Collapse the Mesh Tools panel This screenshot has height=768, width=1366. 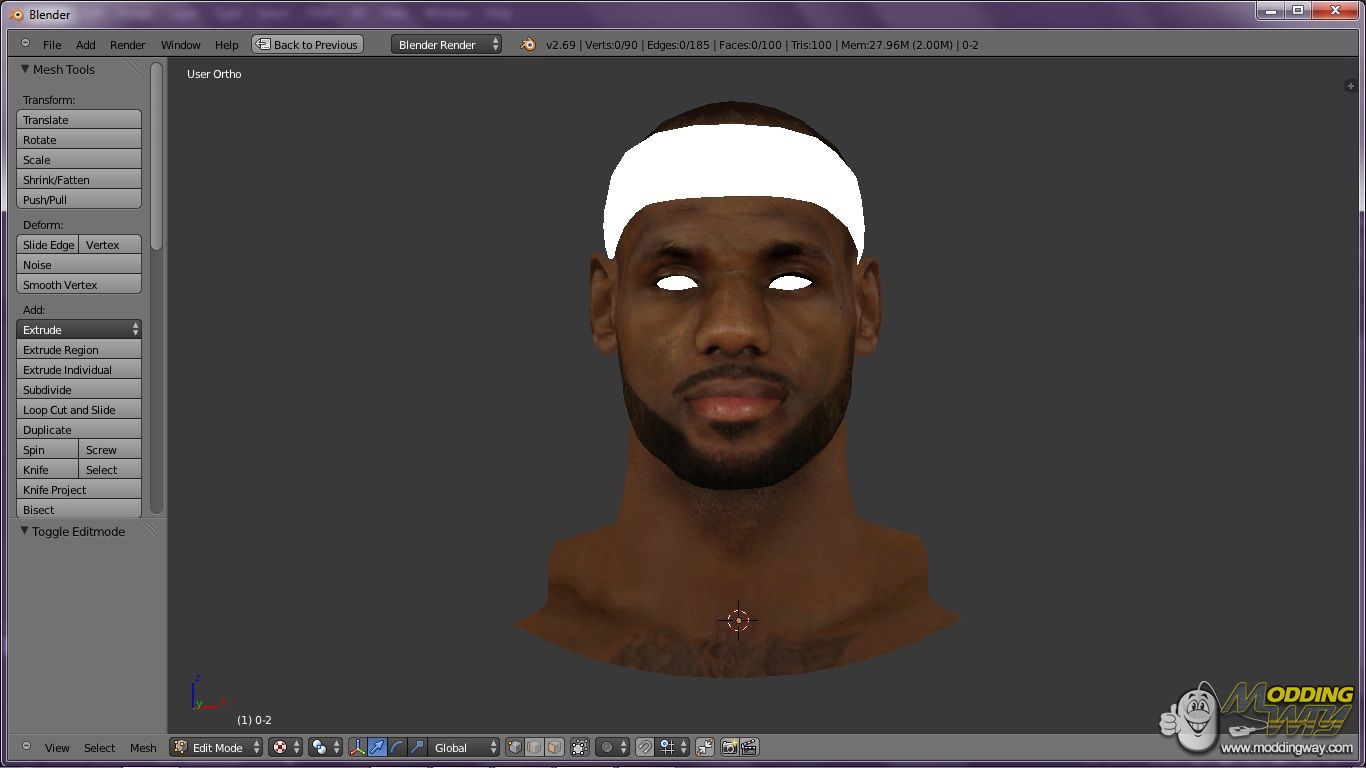click(x=26, y=69)
